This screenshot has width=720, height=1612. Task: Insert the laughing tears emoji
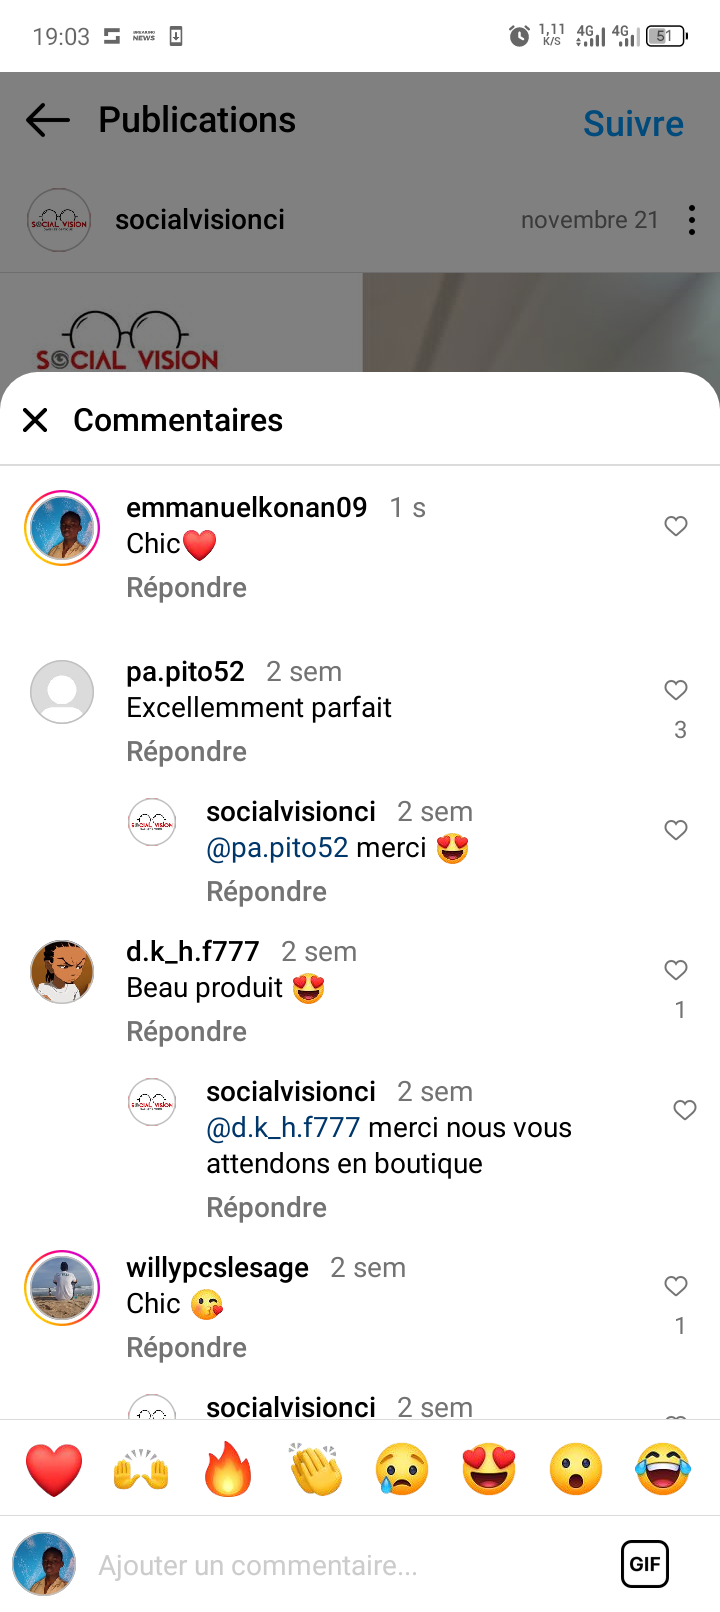(x=663, y=1469)
